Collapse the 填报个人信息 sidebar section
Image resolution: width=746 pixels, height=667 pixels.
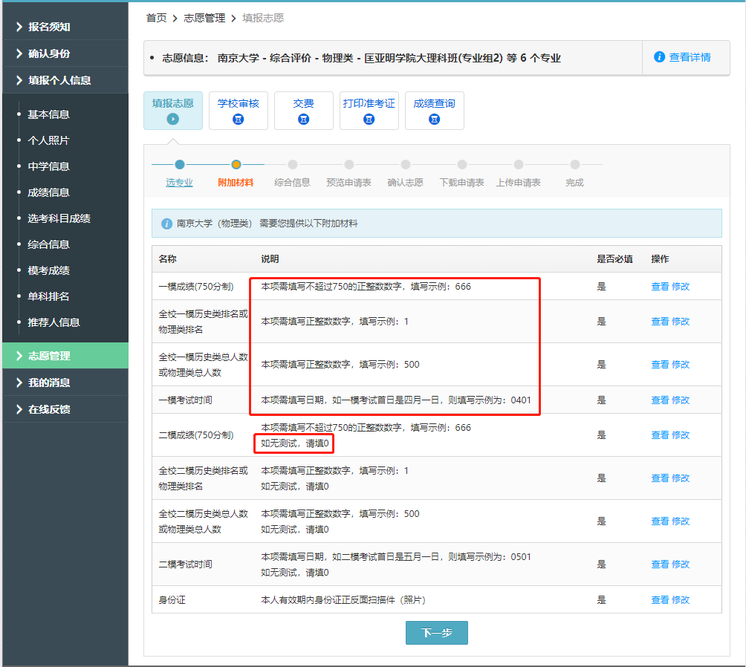point(64,80)
